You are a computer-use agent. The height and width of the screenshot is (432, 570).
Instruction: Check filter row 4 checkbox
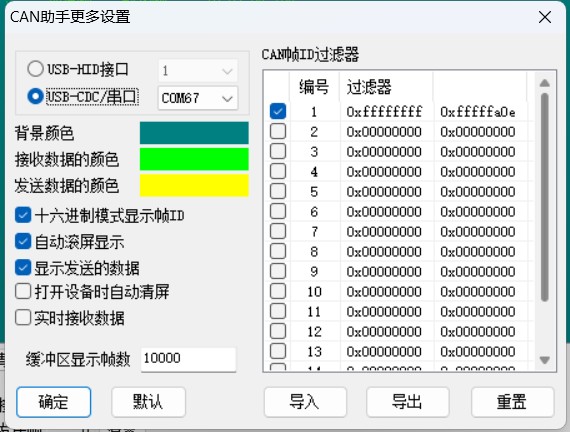278,171
